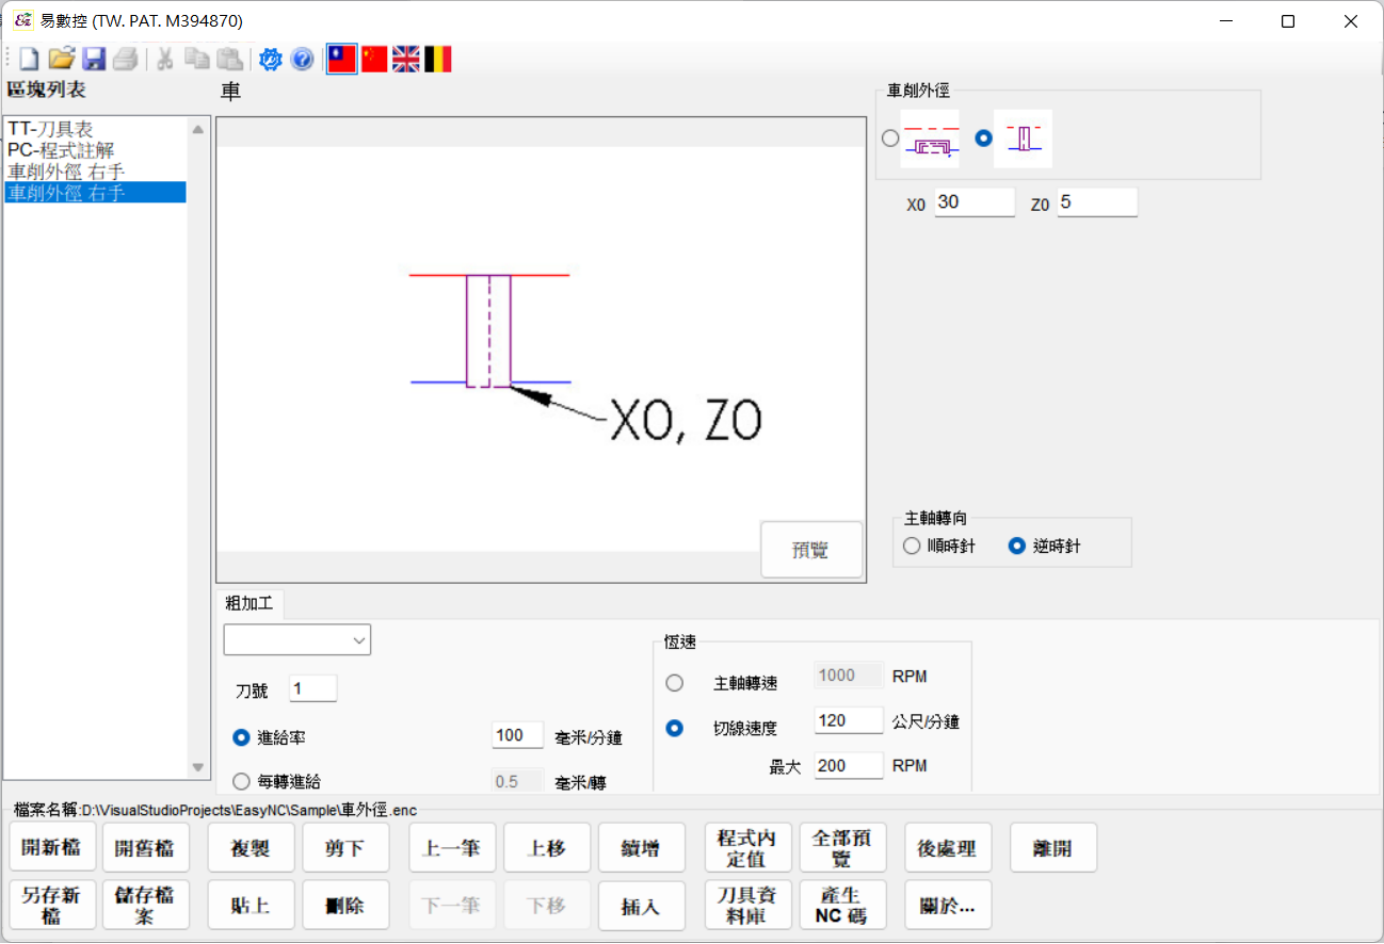The height and width of the screenshot is (944, 1384).
Task: Click the printer toolbar icon
Action: point(126,59)
